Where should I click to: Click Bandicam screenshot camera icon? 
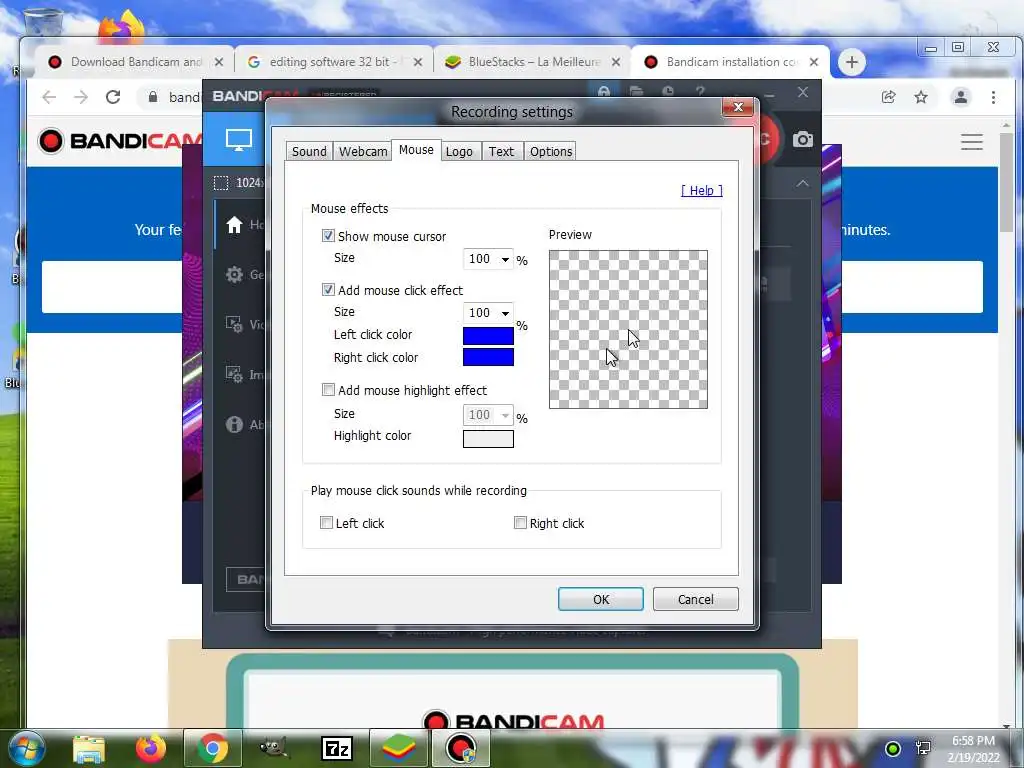(803, 139)
